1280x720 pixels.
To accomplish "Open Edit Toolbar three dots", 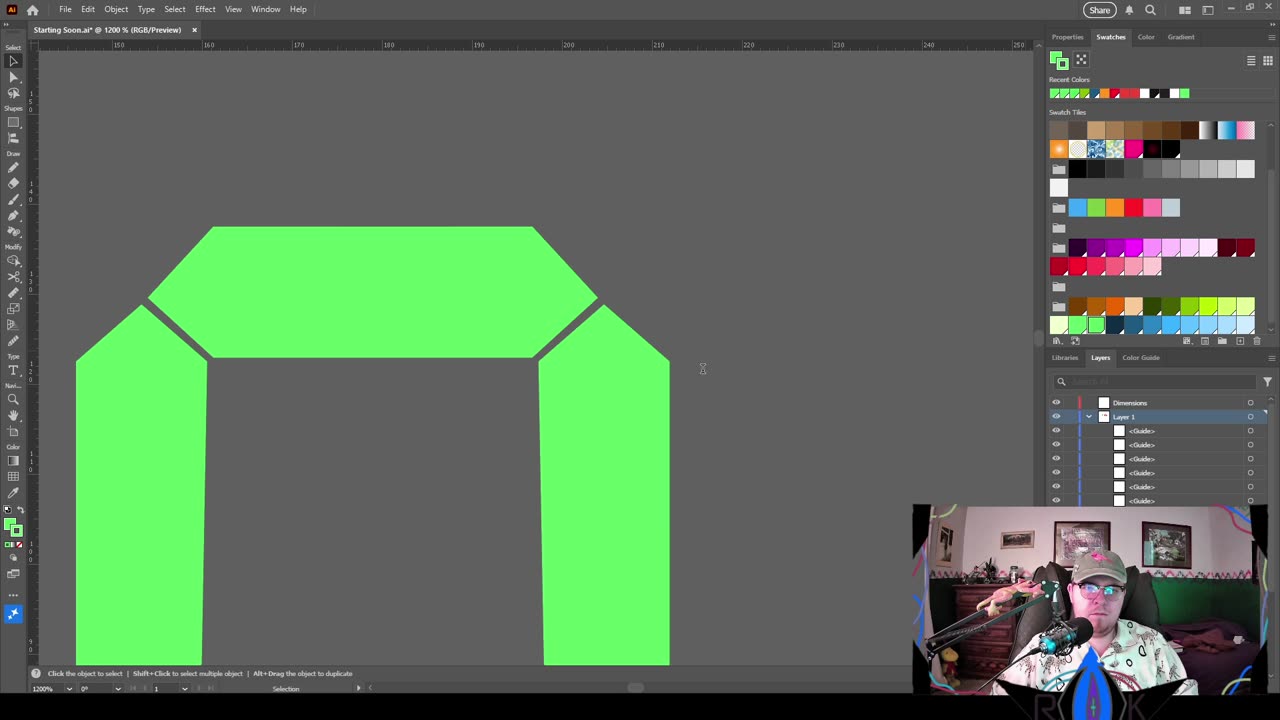I will point(14,595).
